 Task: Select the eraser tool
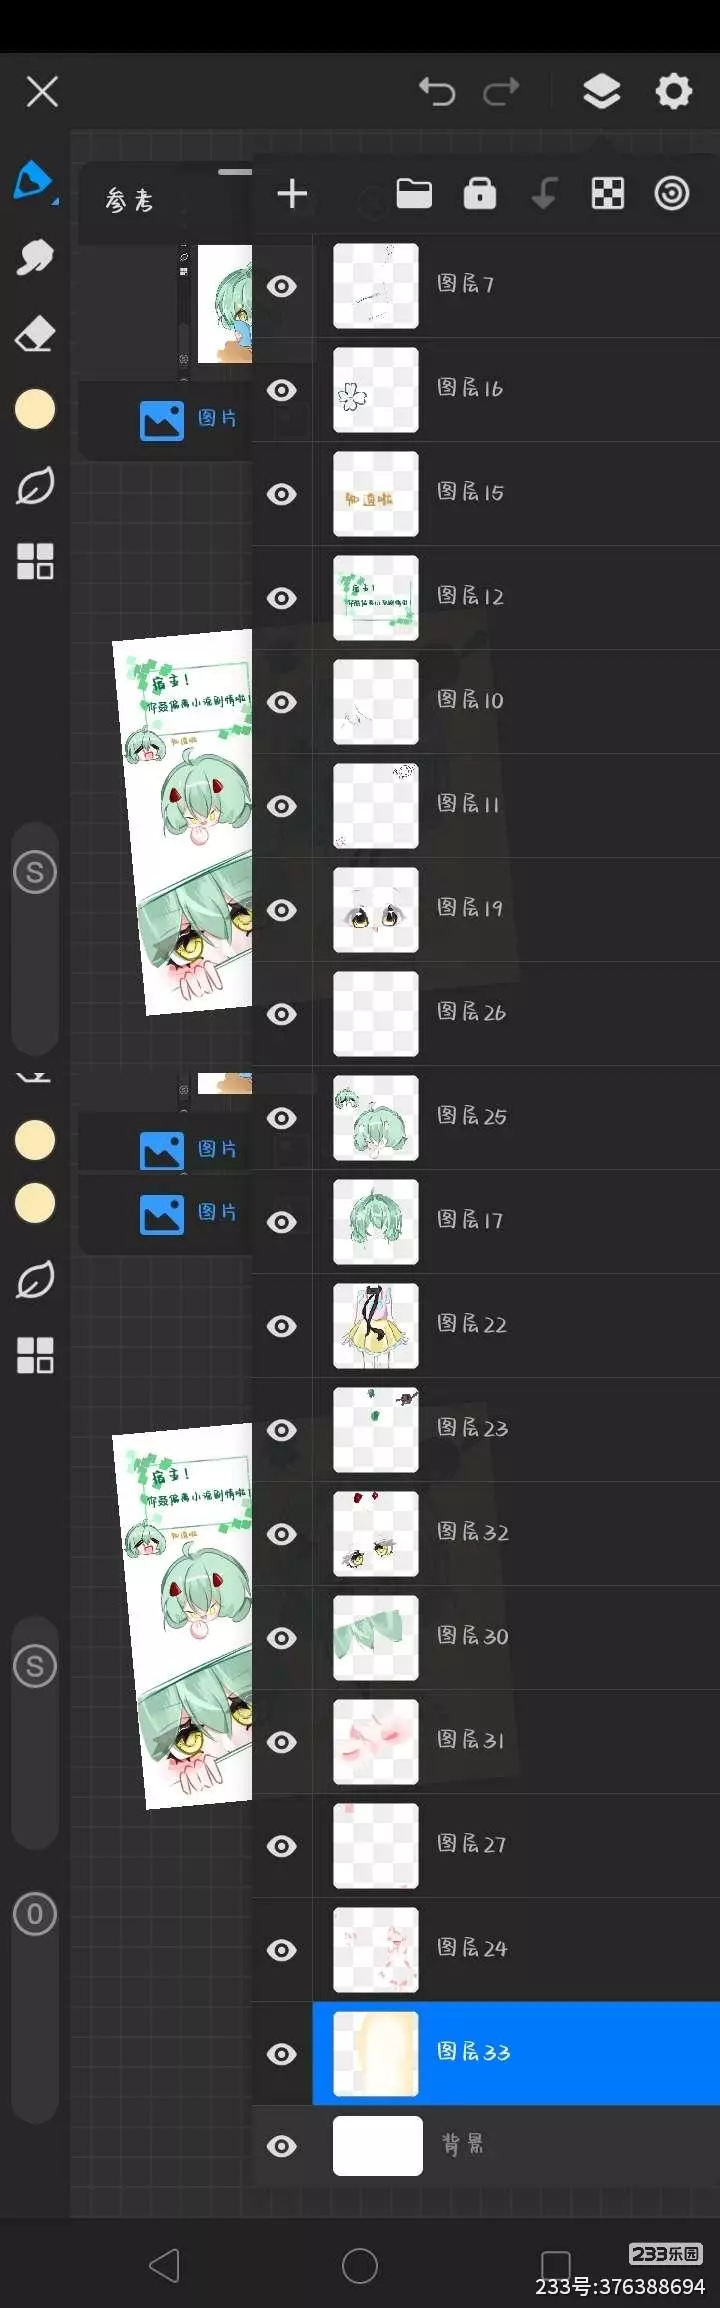coord(35,334)
